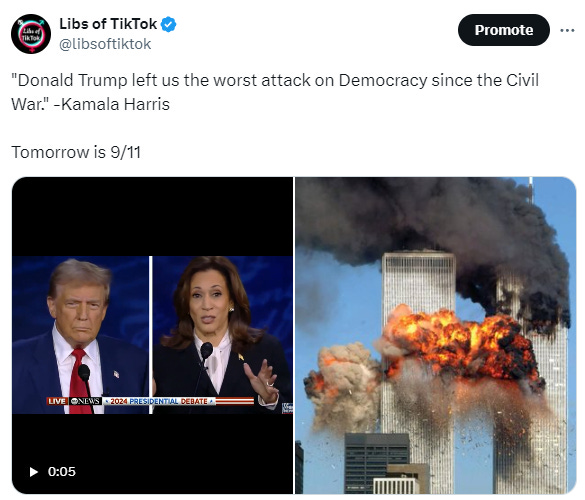
Task: Click the 0:05 video duration label
Action: pos(62,472)
